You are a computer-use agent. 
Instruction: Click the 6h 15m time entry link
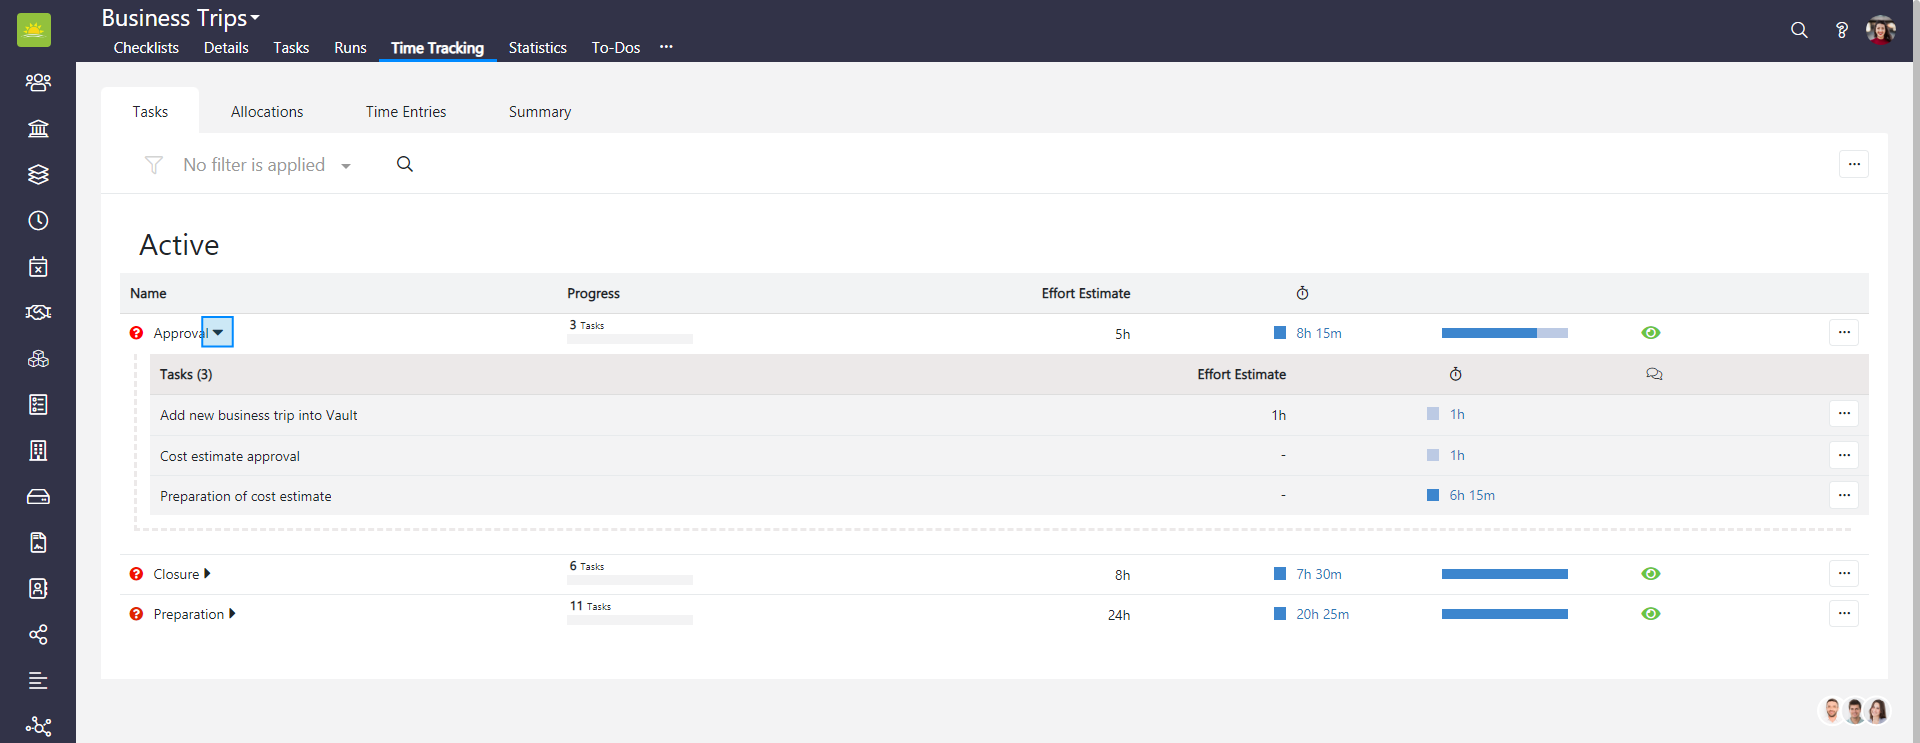pos(1472,496)
